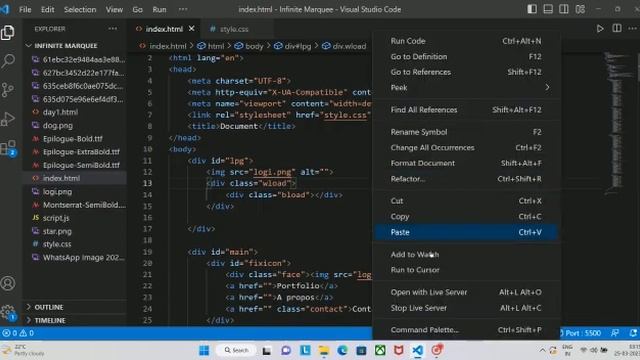Open Edit menu

(x=47, y=9)
